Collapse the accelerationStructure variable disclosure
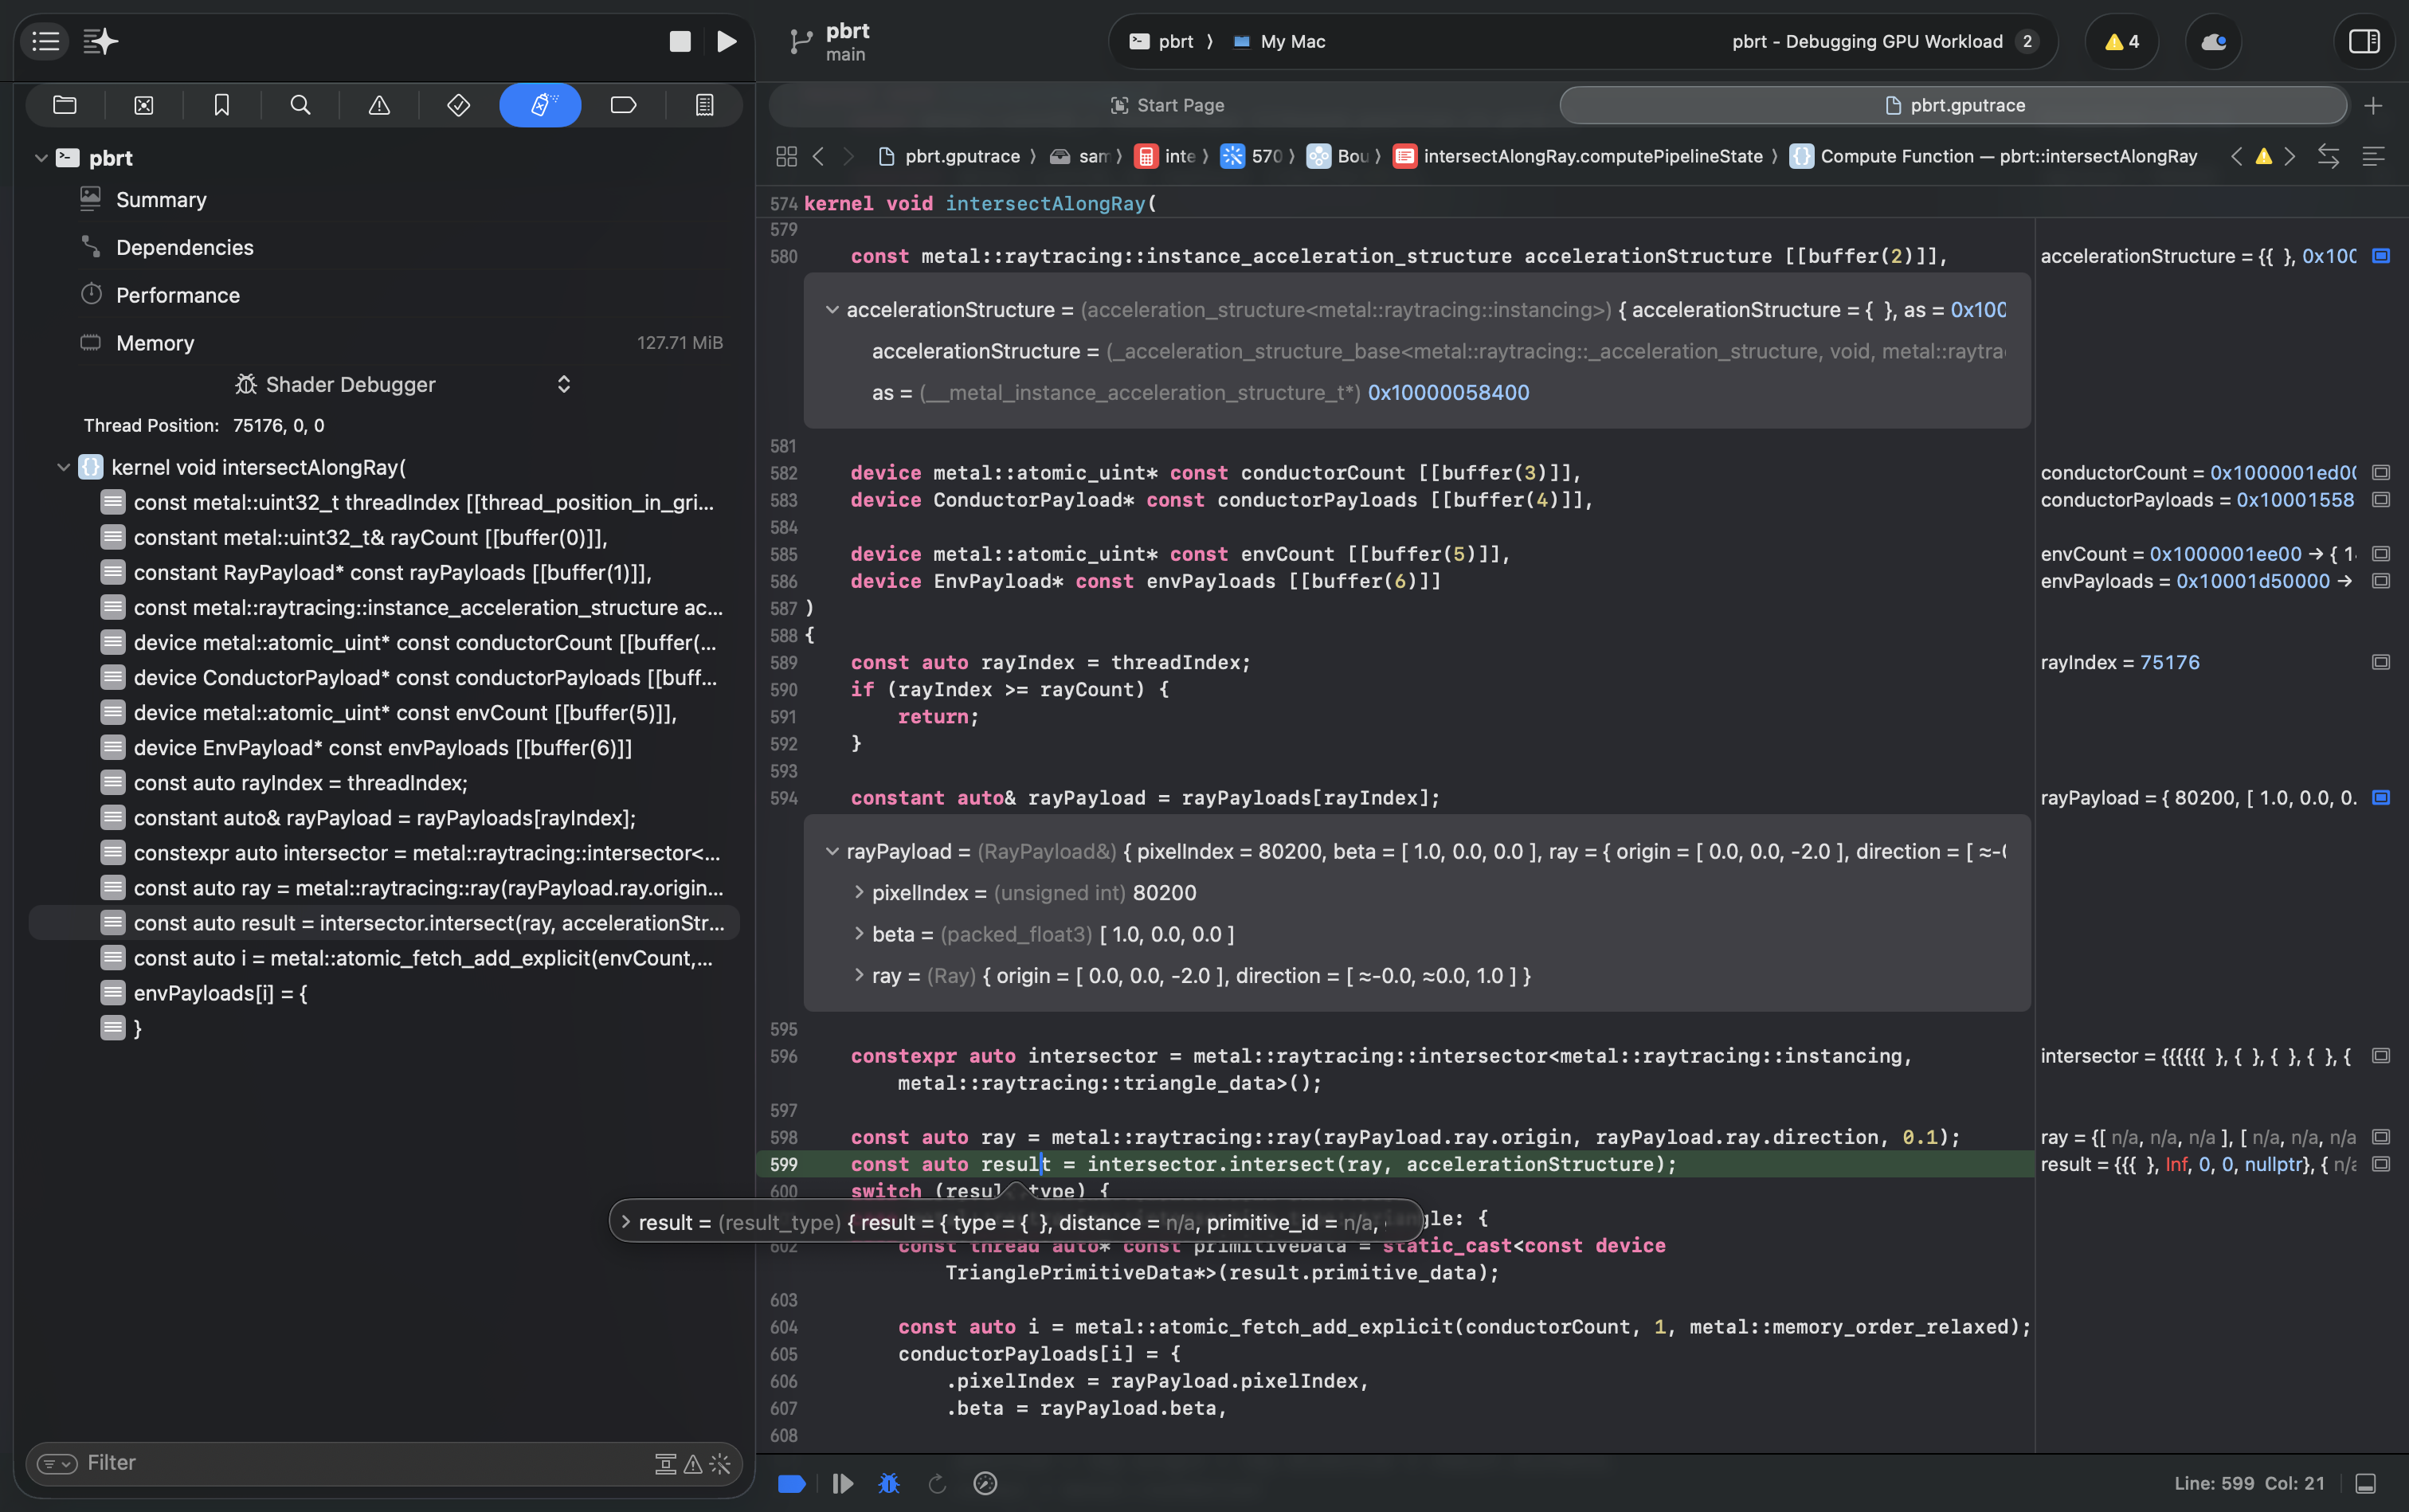Viewport: 2409px width, 1512px height. (831, 310)
